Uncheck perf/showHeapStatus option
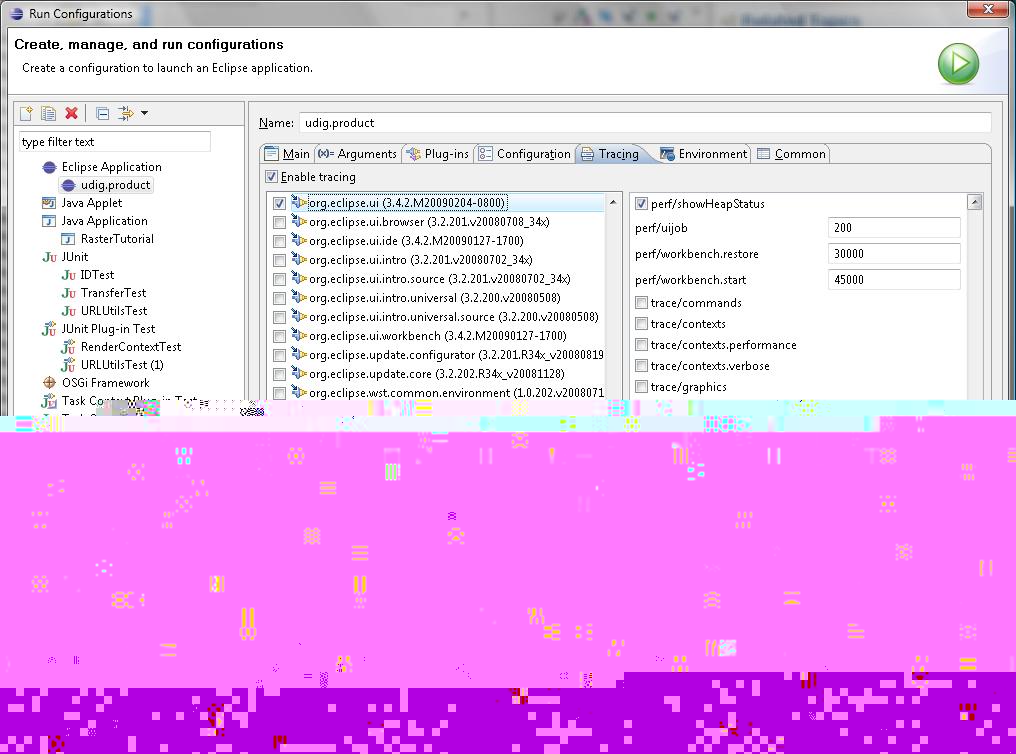The width and height of the screenshot is (1016, 754). [641, 204]
